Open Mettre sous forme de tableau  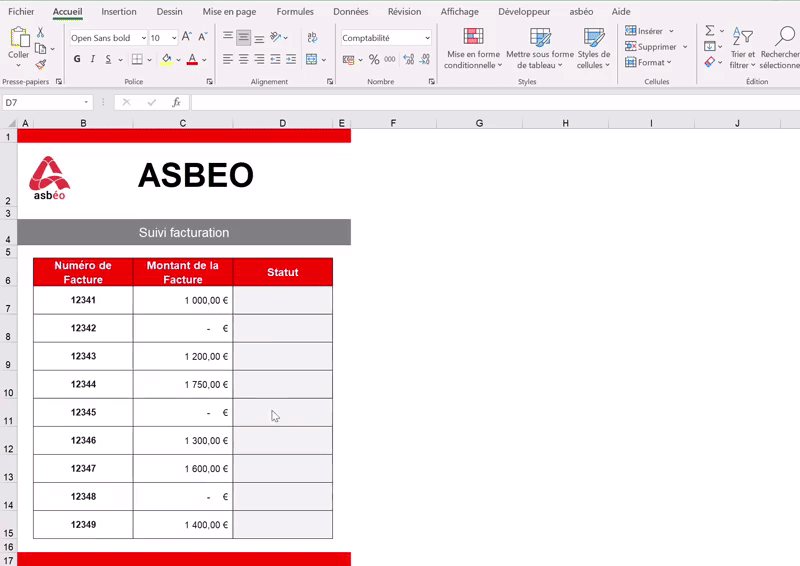click(x=540, y=48)
